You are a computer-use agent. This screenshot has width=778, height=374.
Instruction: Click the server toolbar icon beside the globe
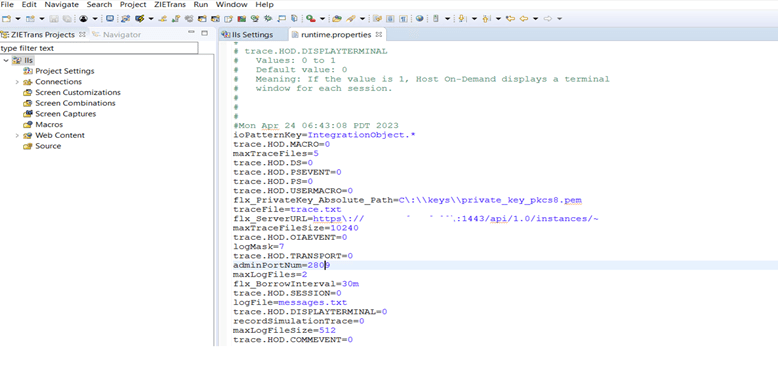(x=436, y=19)
